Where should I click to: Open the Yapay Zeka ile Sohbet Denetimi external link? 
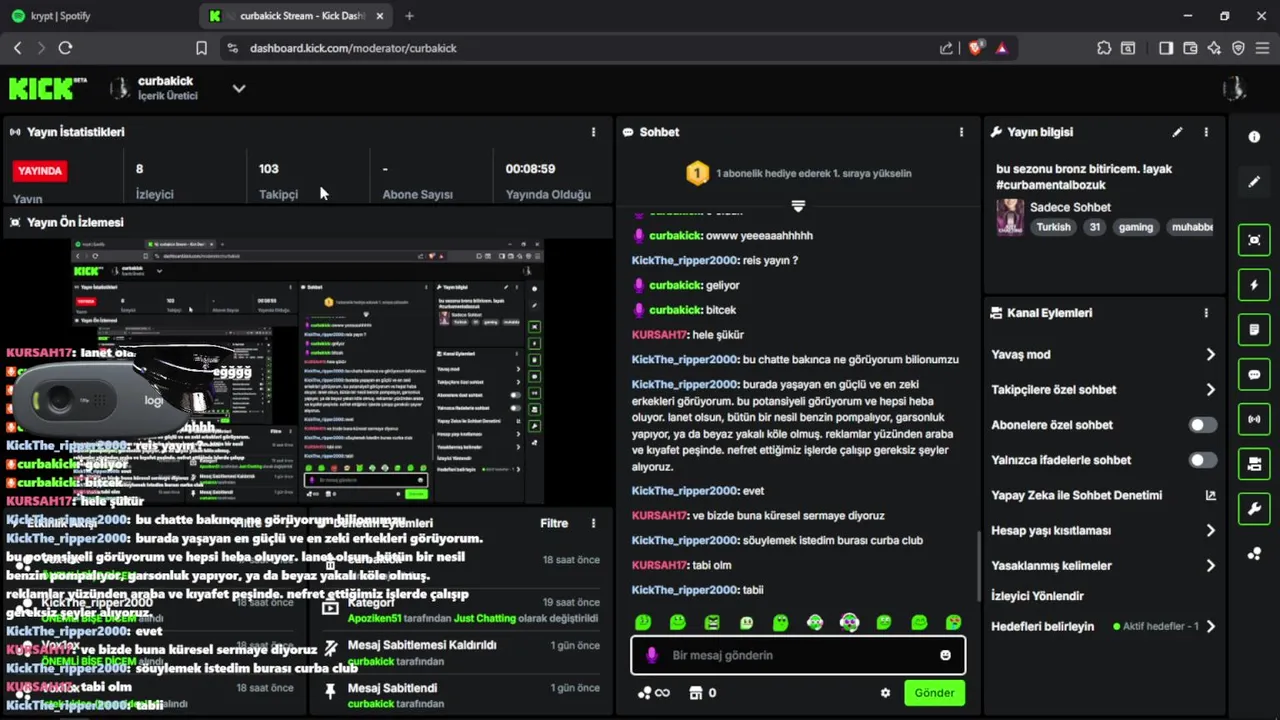(x=1210, y=495)
